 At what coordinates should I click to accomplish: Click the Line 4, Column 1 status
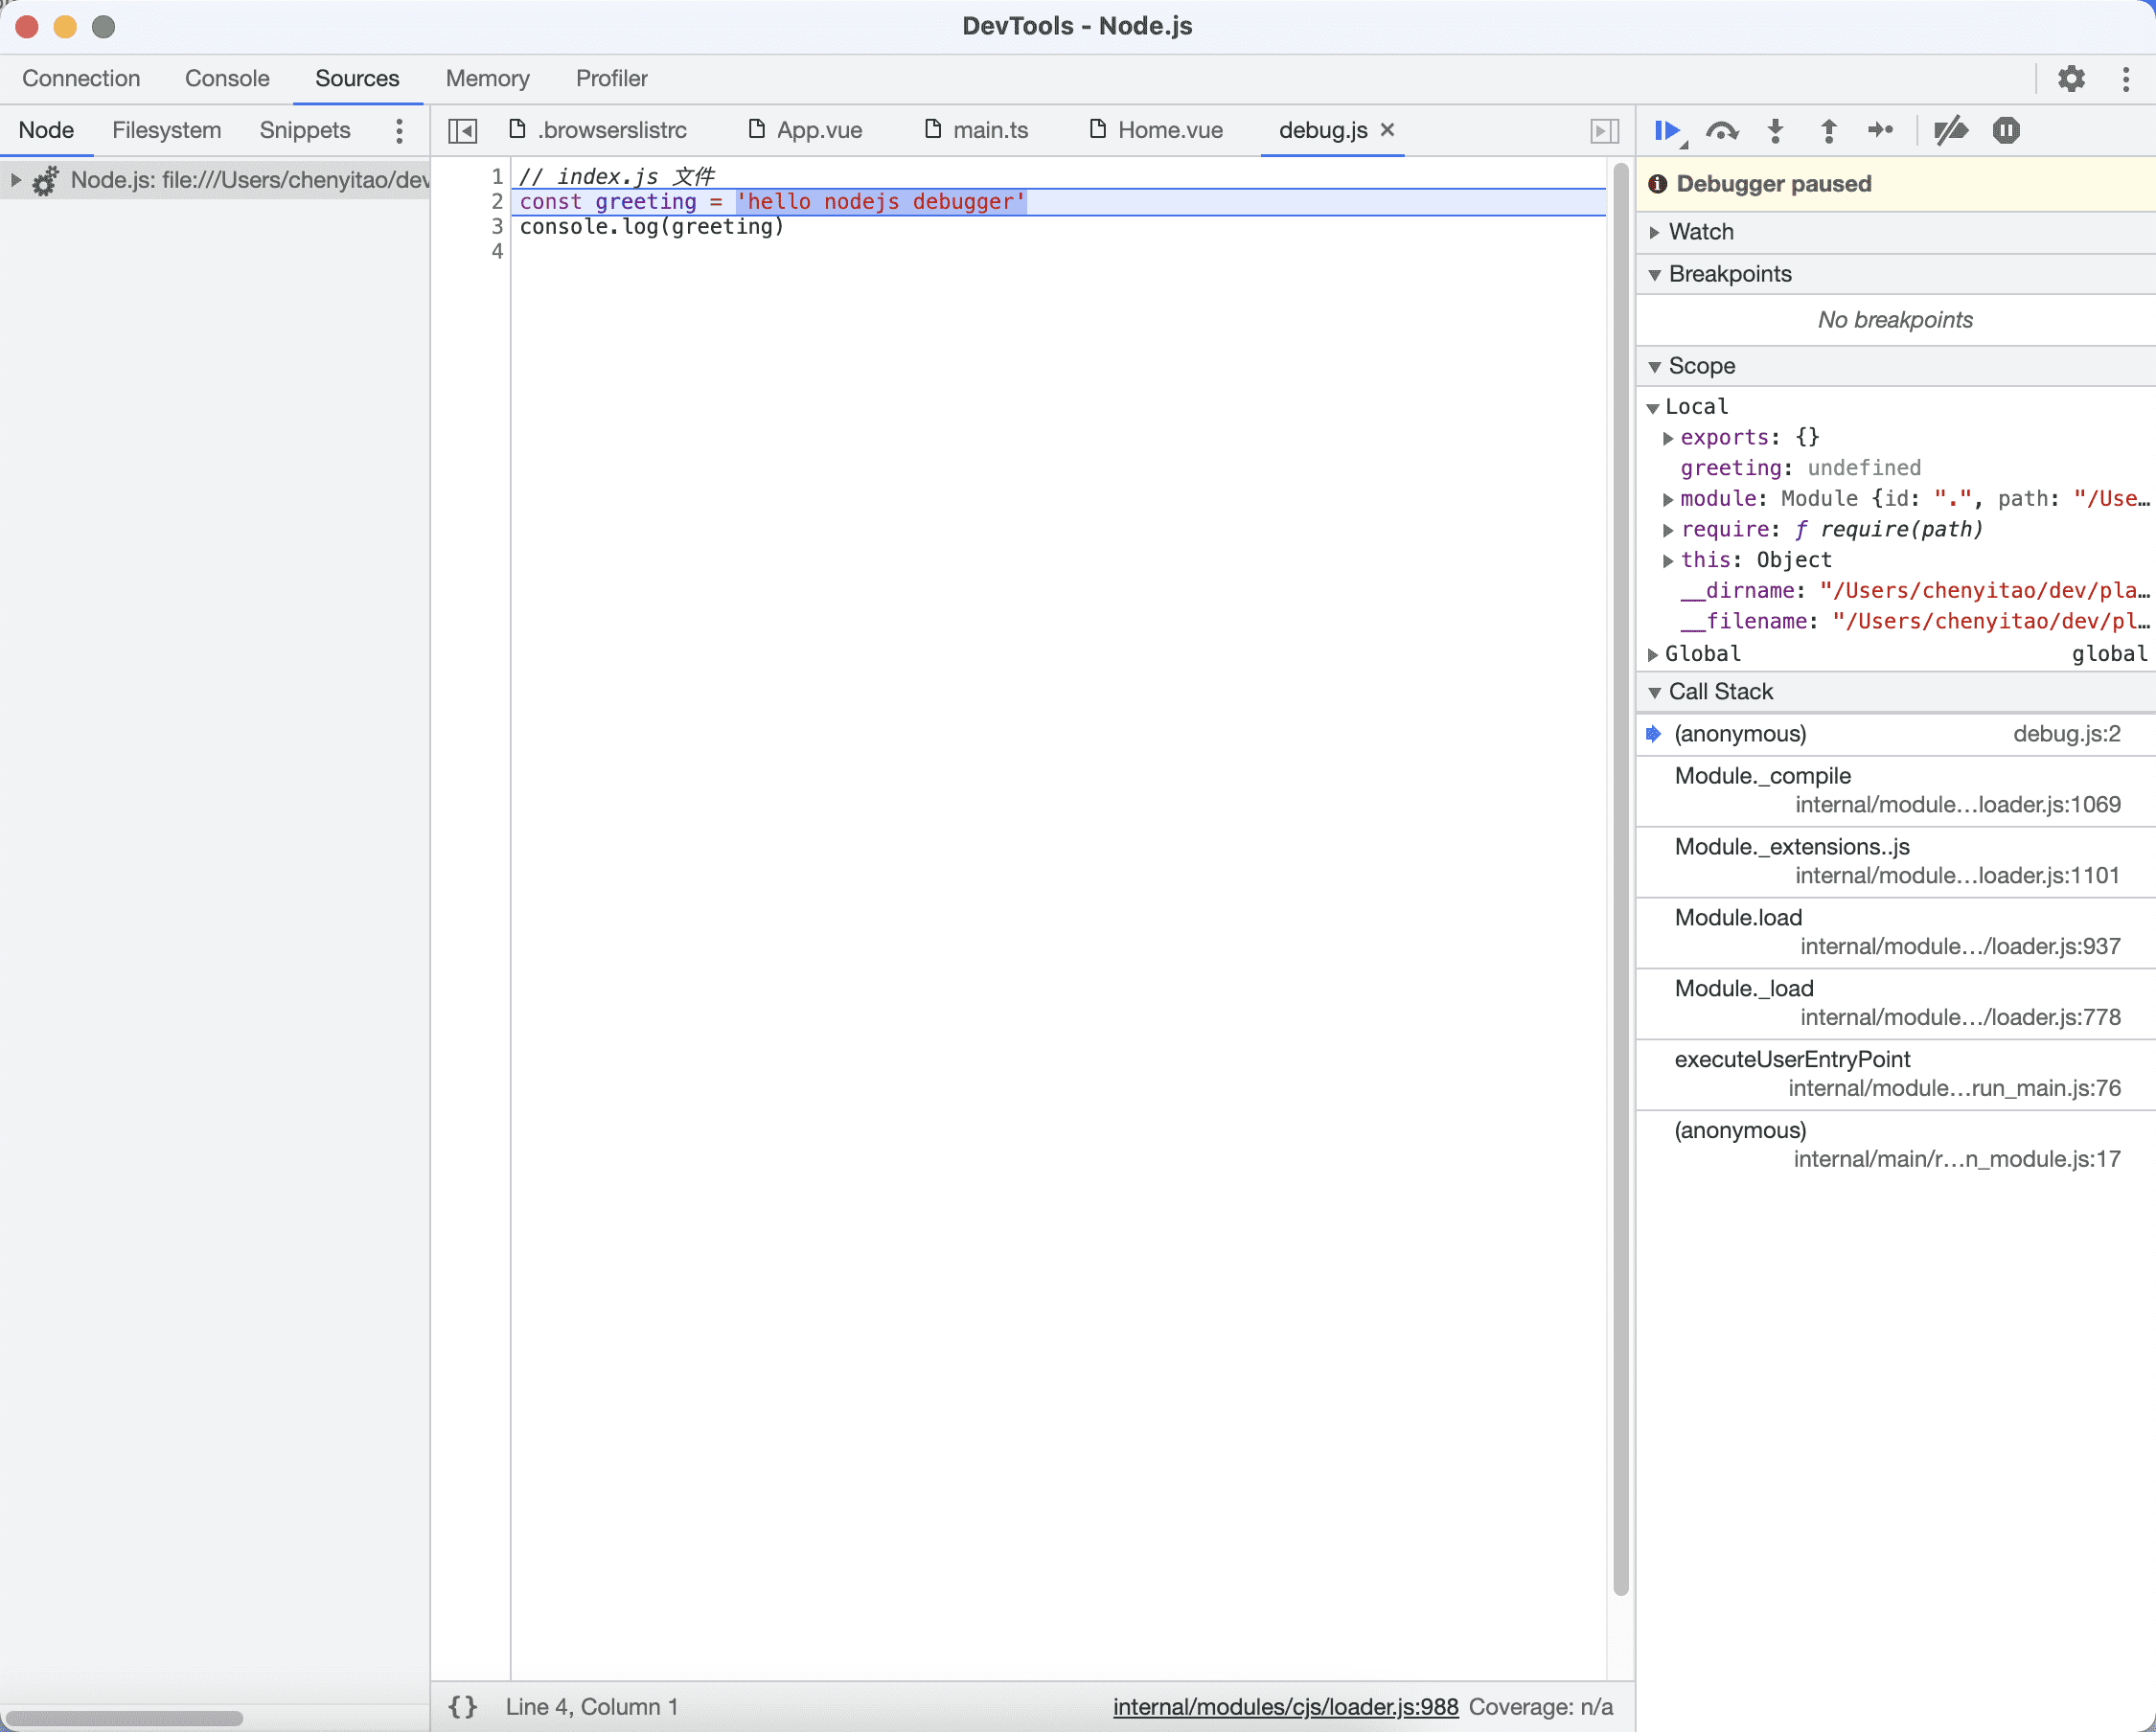pyautogui.click(x=592, y=1707)
